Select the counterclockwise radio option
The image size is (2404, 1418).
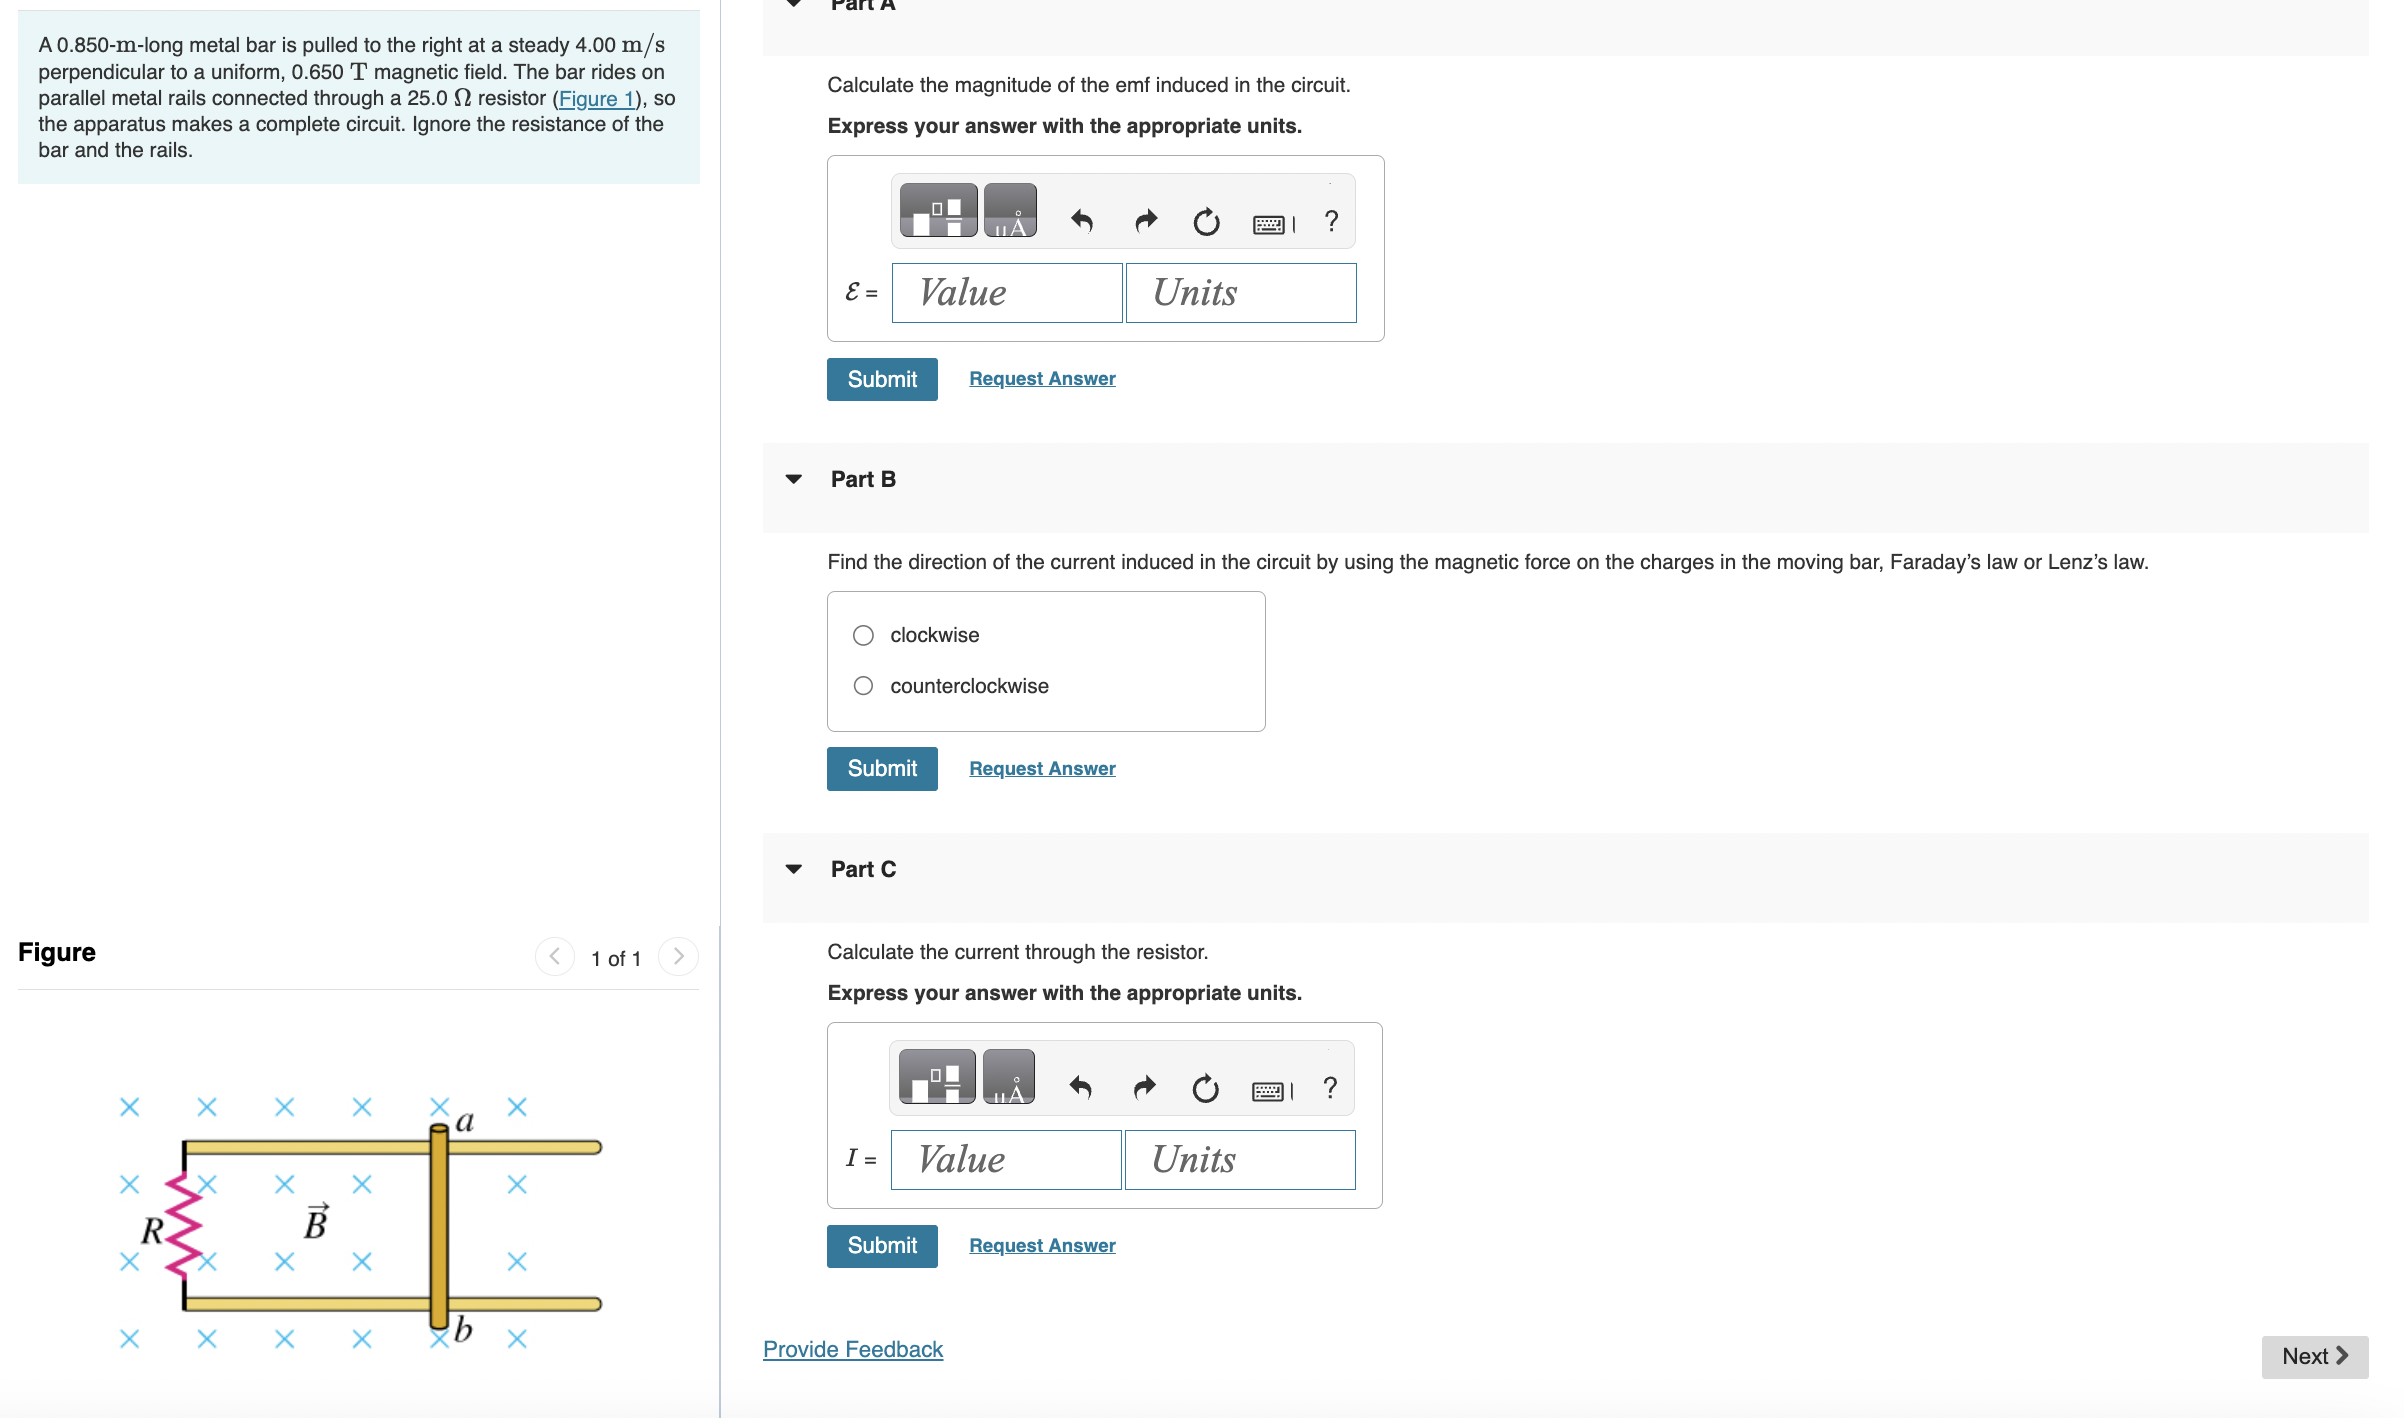pos(863,686)
